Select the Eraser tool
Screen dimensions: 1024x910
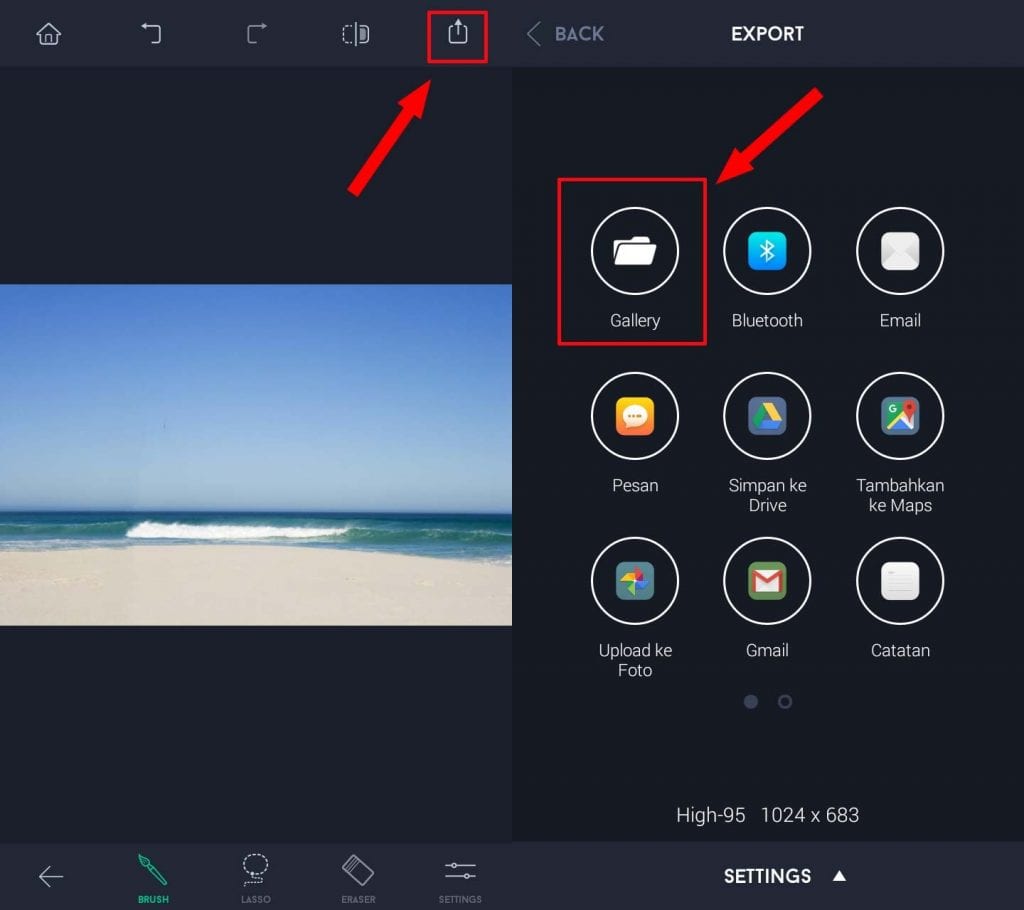click(358, 879)
